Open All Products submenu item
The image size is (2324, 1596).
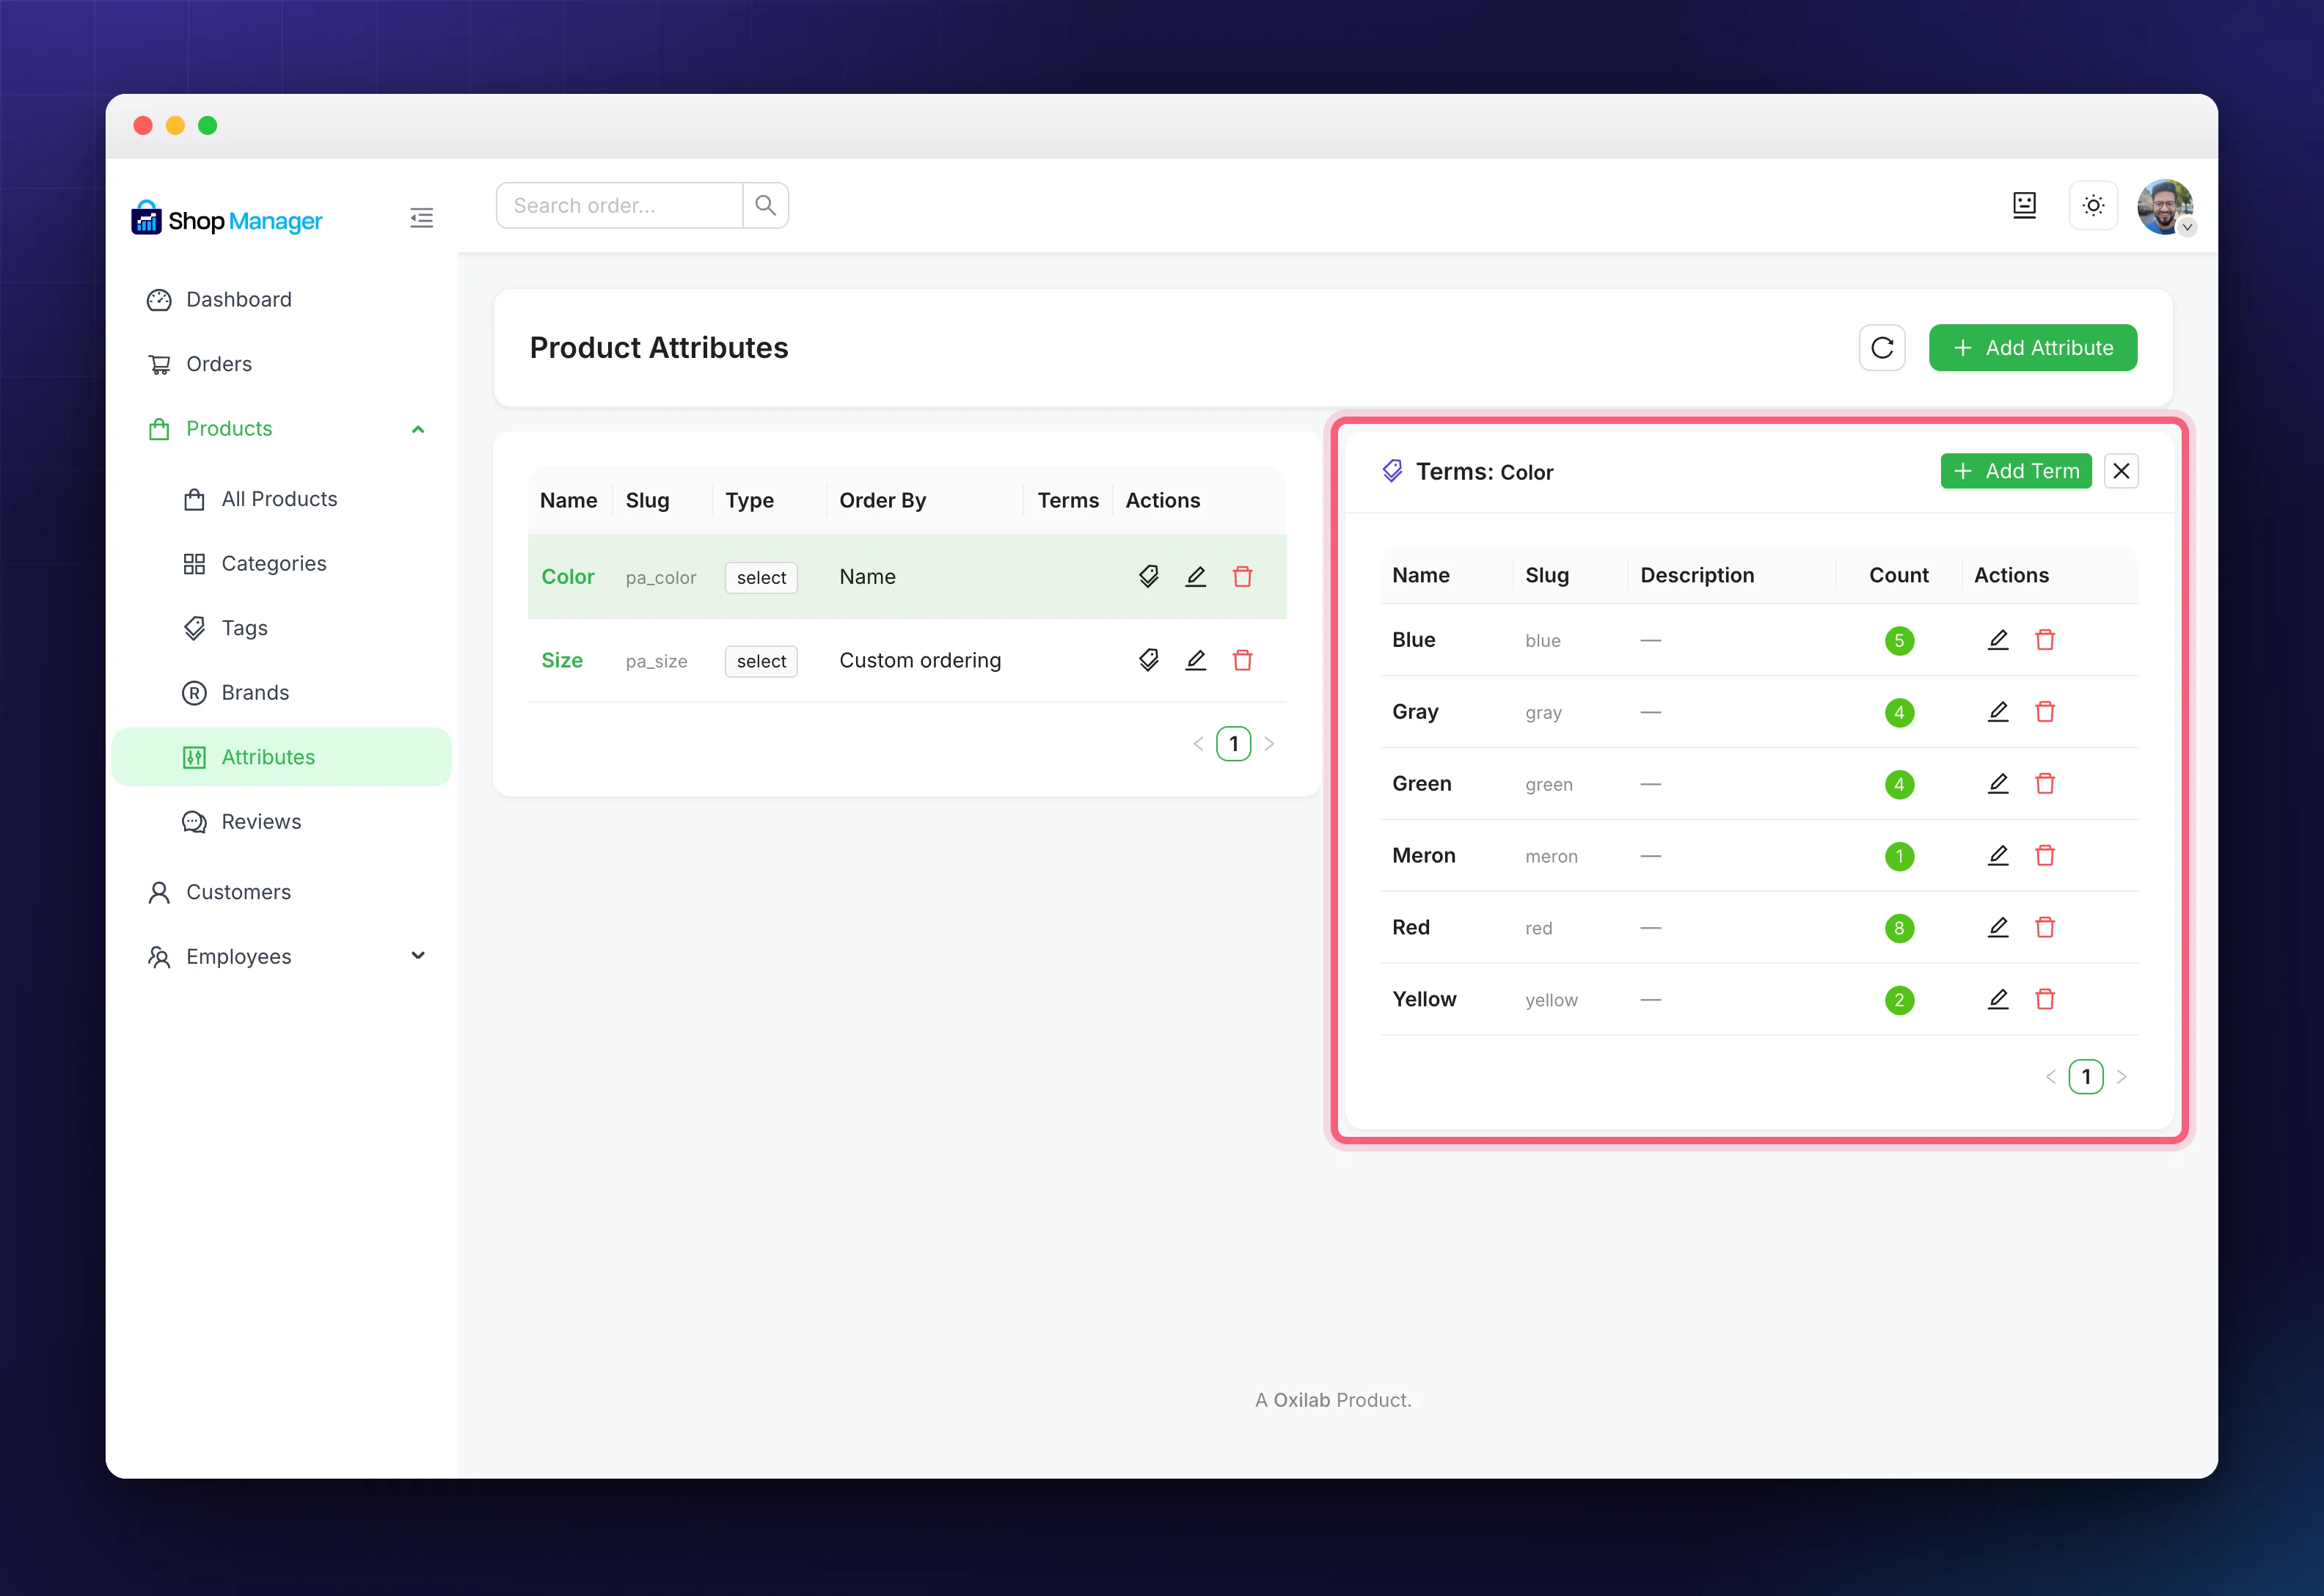pyautogui.click(x=281, y=499)
